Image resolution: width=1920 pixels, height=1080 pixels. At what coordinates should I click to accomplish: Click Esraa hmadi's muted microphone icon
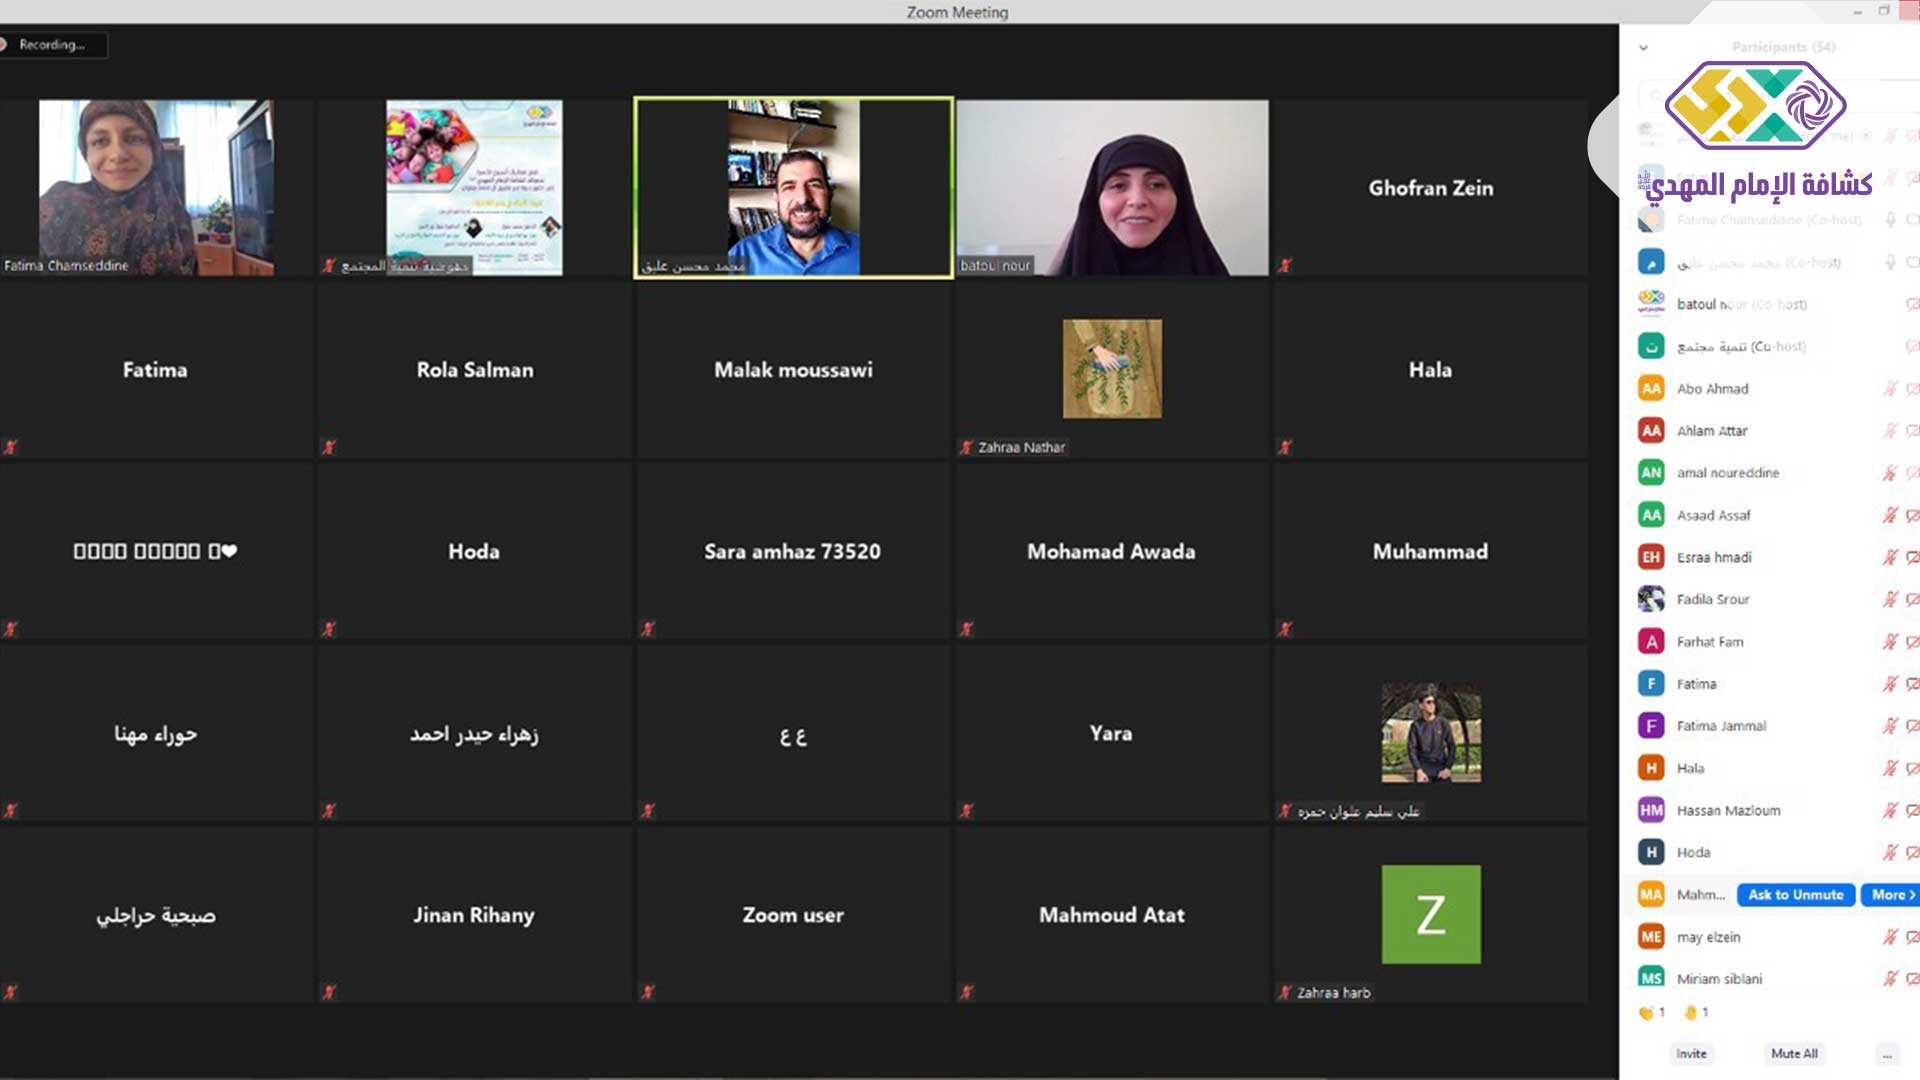pos(1889,557)
